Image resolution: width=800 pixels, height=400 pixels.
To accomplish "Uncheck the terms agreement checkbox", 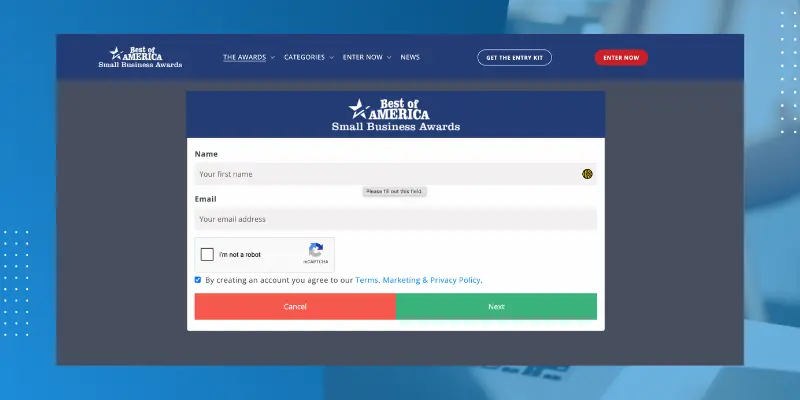I will (198, 280).
